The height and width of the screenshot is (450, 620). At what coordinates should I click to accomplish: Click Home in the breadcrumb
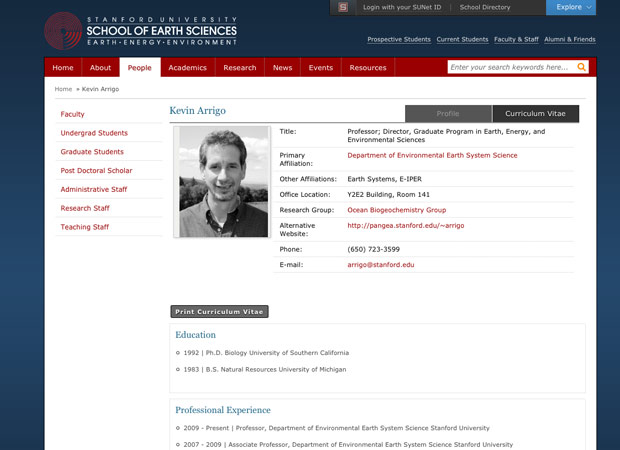click(63, 89)
